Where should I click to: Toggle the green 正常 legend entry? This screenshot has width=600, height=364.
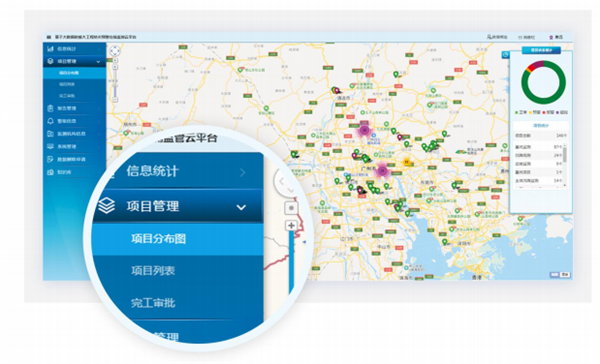[x=521, y=113]
